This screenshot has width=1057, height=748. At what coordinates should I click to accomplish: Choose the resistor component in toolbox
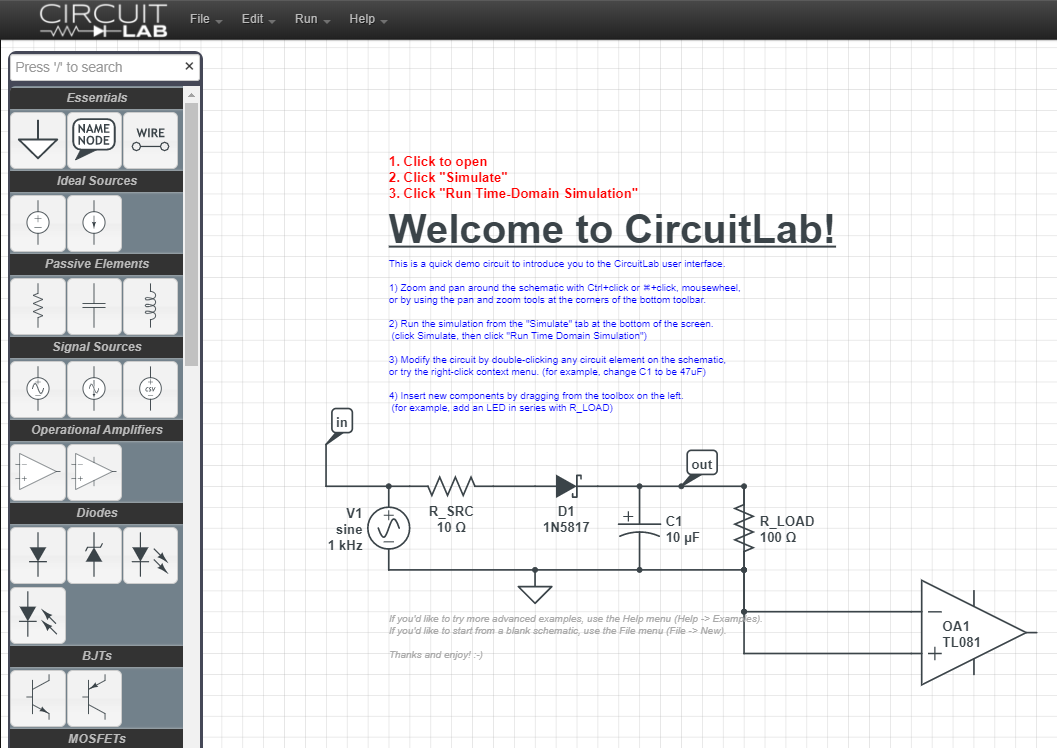click(x=38, y=306)
